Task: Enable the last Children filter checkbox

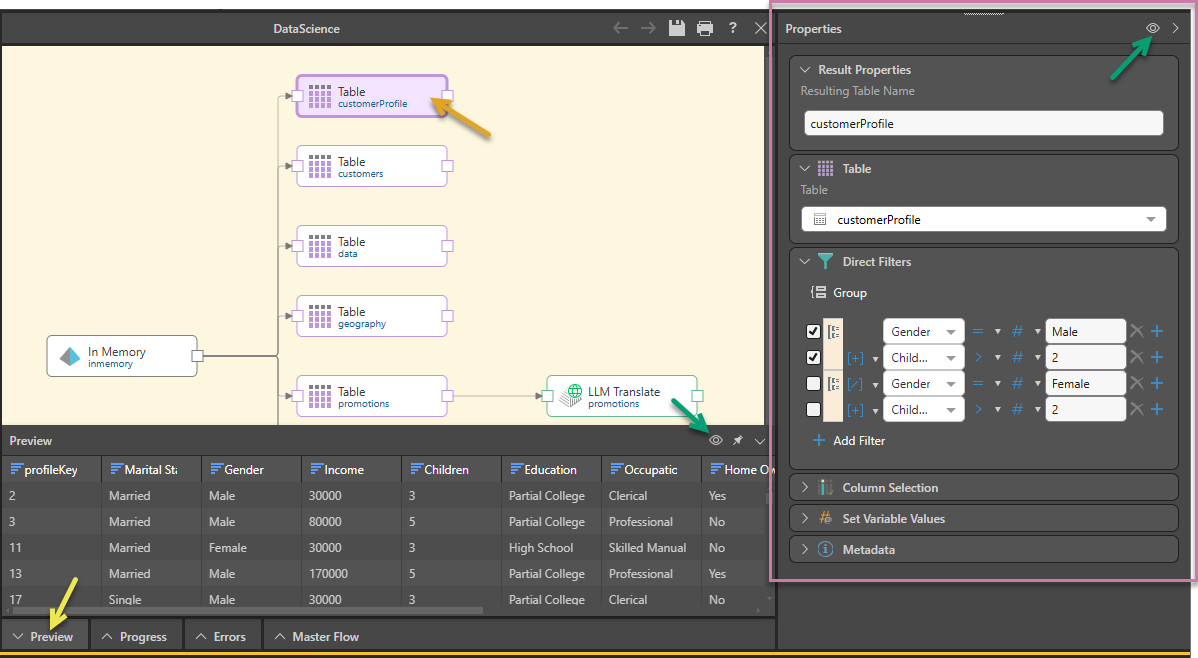Action: 813,410
